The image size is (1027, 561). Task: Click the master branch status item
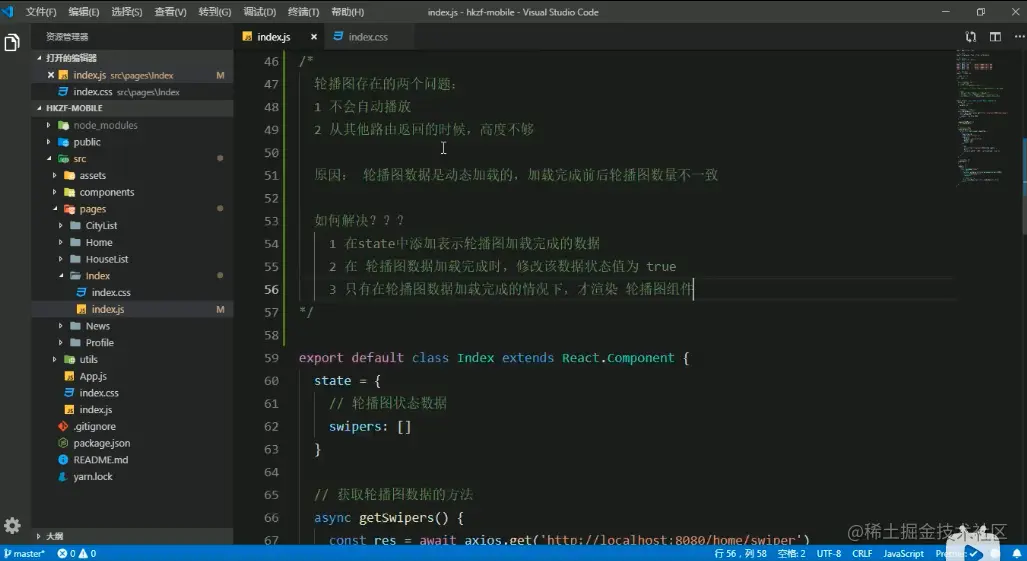click(24, 554)
